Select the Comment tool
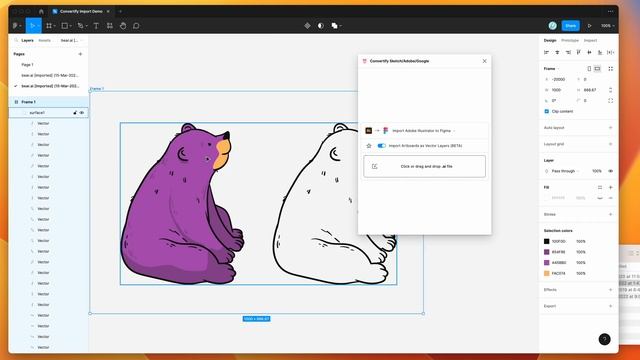This screenshot has height=360, width=640. point(136,26)
